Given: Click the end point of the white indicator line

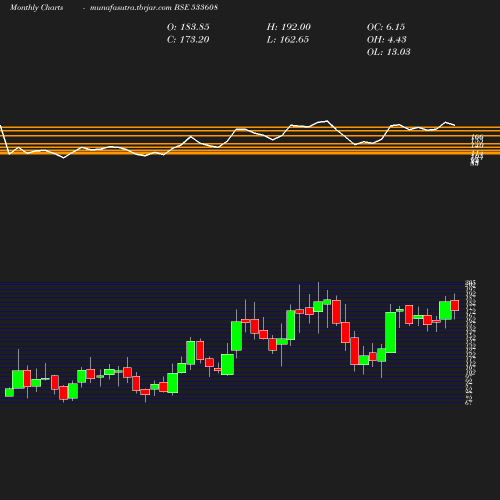Looking at the screenshot, I should point(455,125).
